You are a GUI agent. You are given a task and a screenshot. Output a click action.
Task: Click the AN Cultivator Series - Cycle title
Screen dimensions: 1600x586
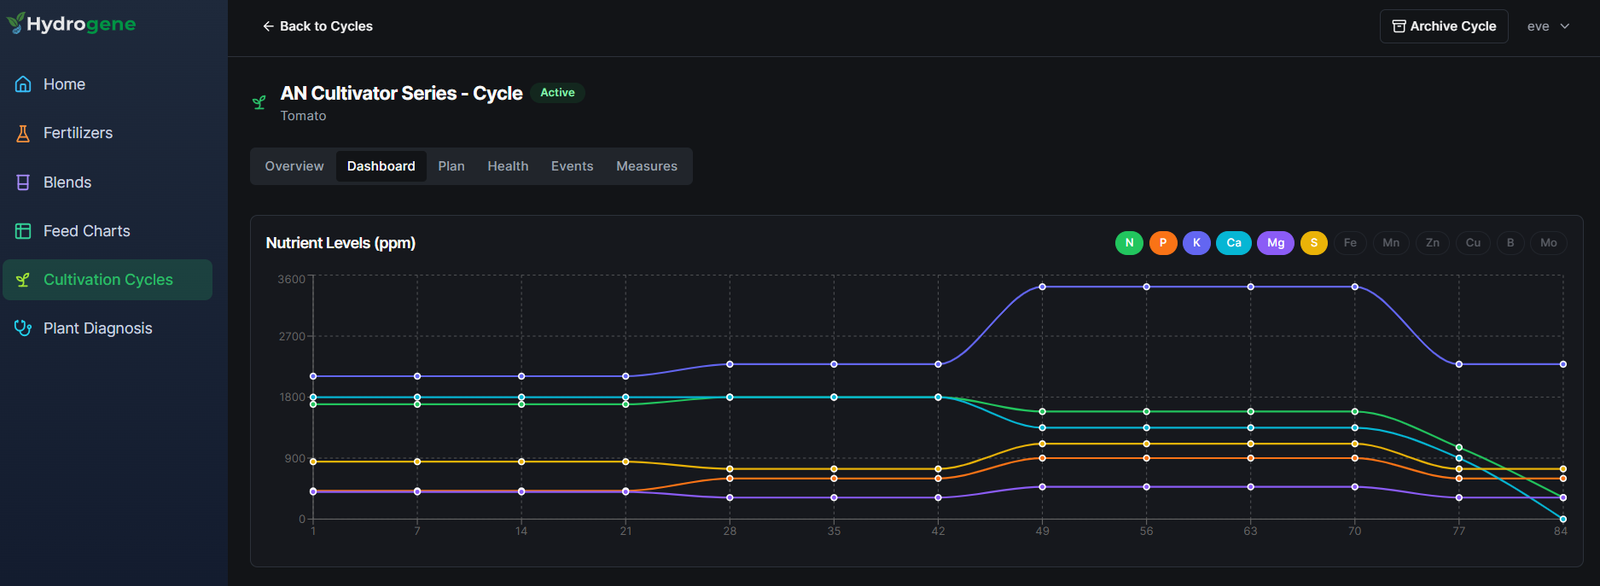(401, 93)
